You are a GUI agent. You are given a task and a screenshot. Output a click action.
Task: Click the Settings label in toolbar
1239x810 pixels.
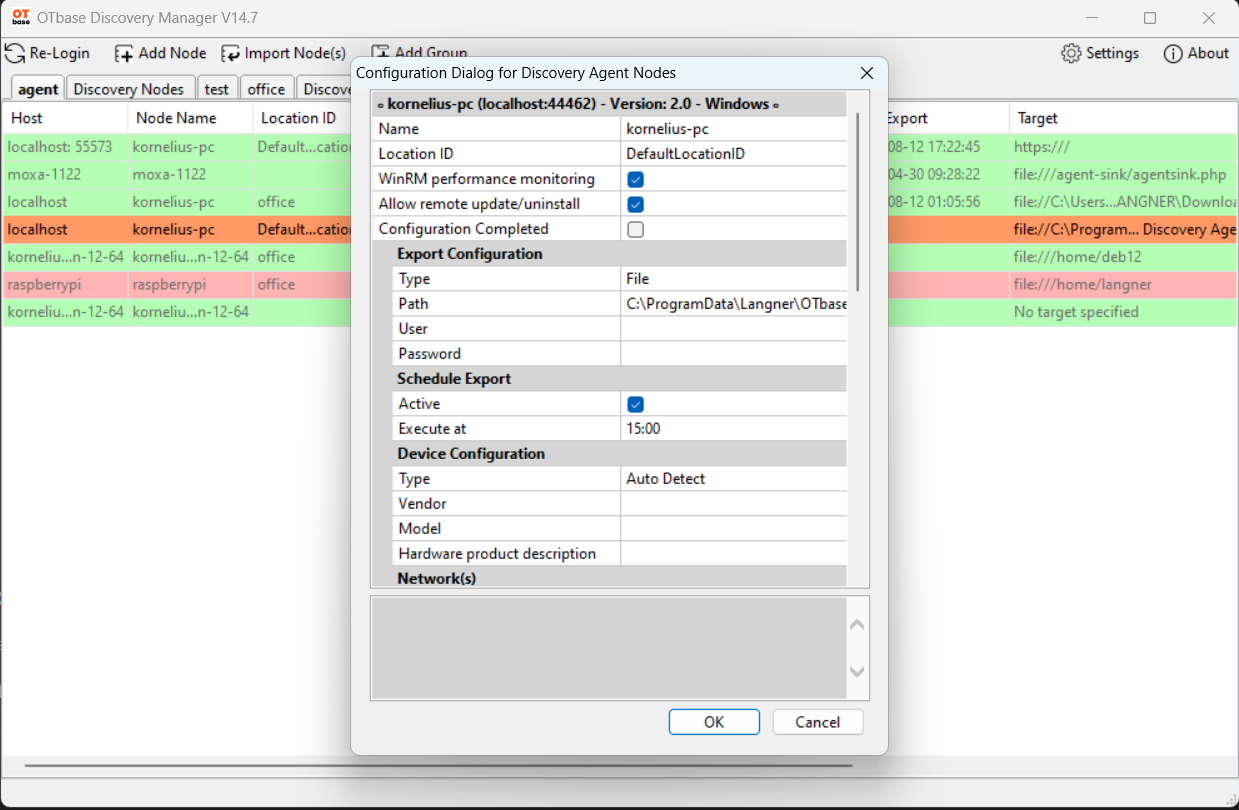[x=1113, y=53]
